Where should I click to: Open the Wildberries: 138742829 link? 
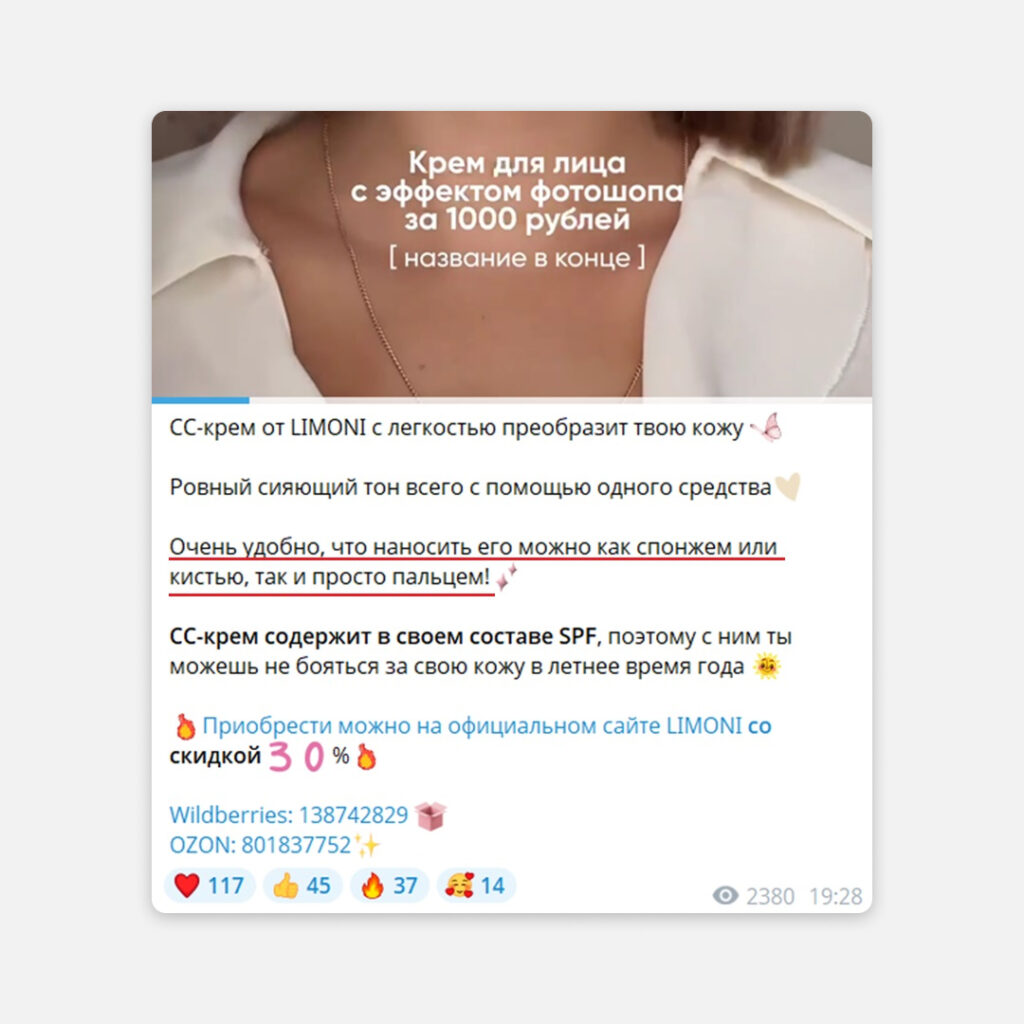click(x=289, y=815)
